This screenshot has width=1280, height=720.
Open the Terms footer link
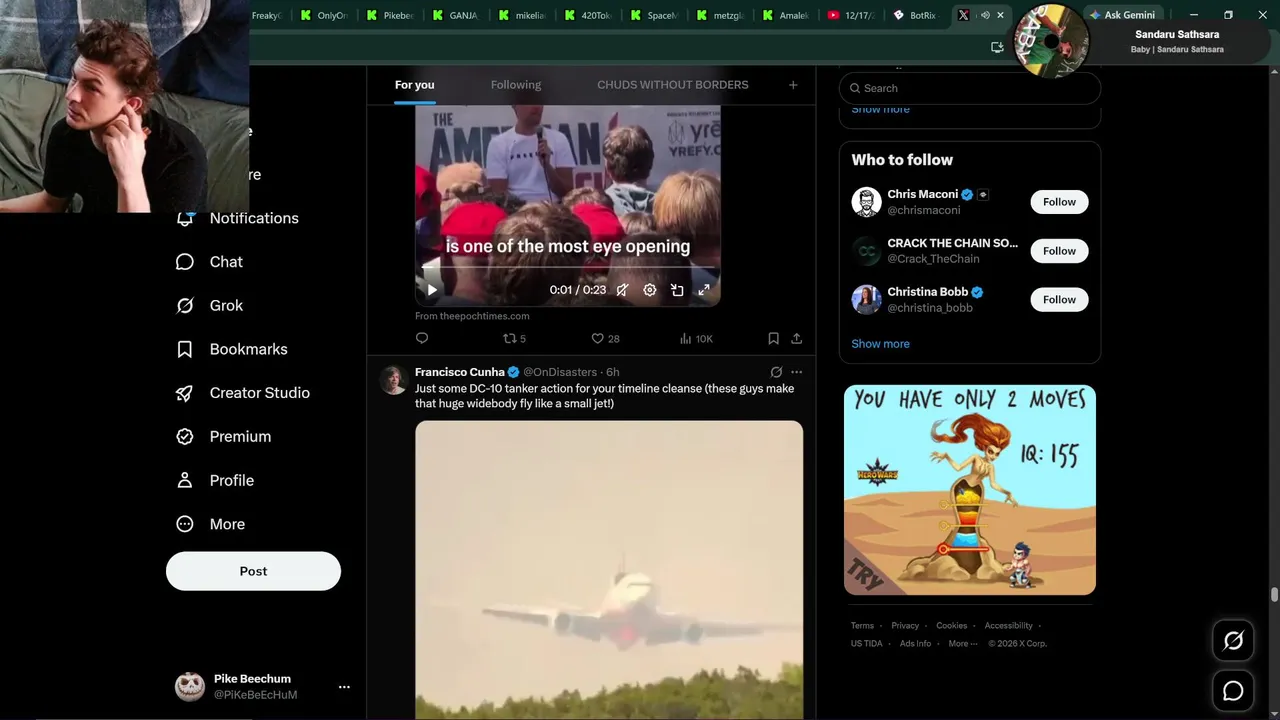pos(862,626)
